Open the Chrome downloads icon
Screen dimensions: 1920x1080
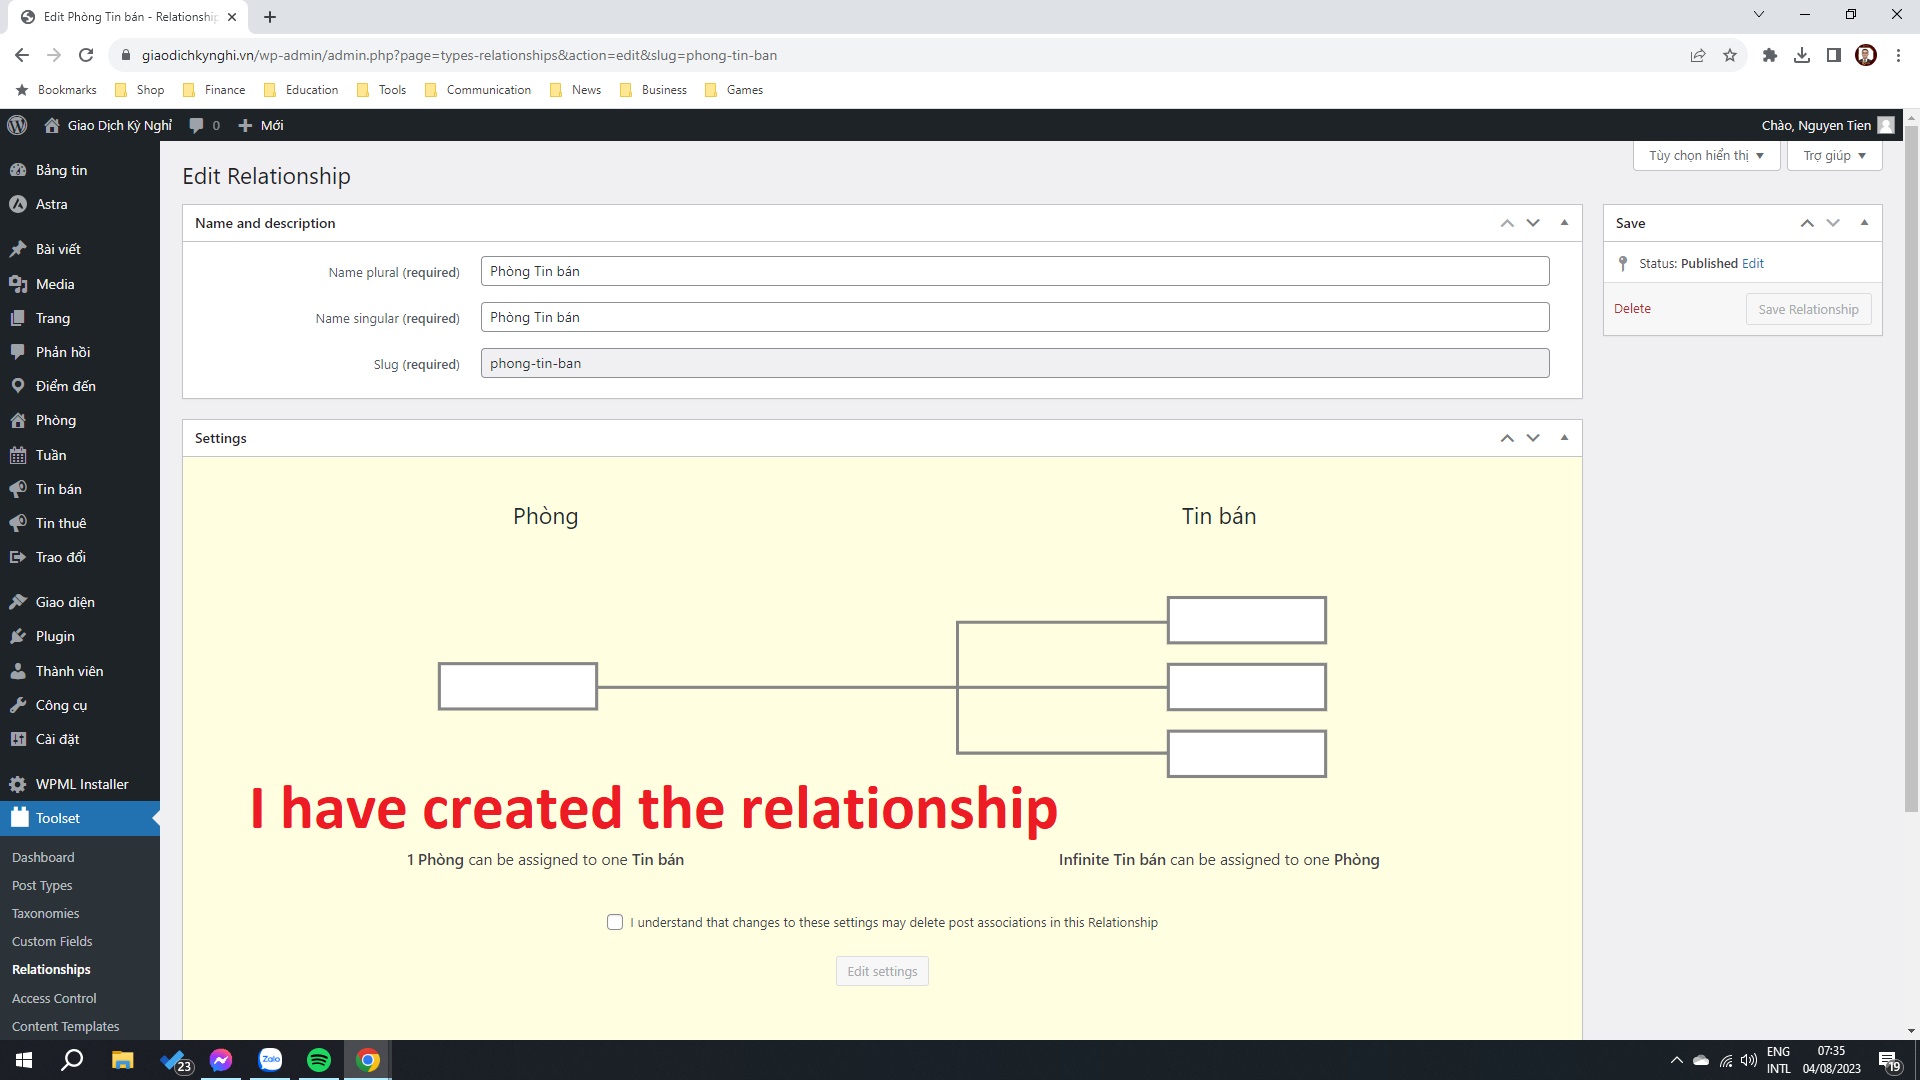1802,55
